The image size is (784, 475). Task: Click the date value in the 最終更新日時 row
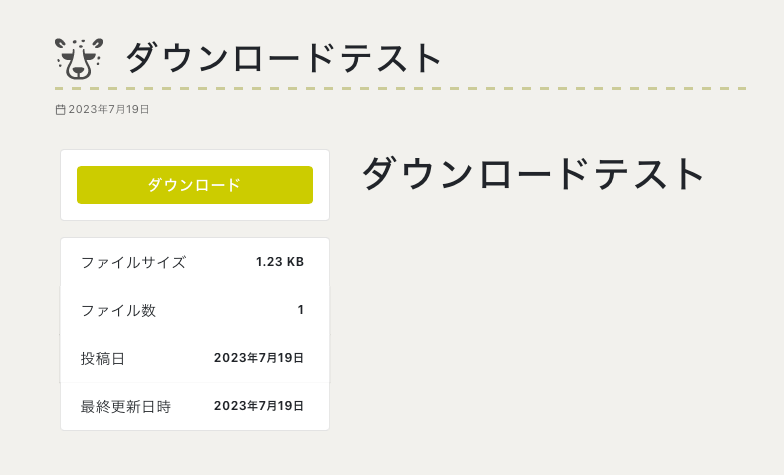pyautogui.click(x=259, y=406)
